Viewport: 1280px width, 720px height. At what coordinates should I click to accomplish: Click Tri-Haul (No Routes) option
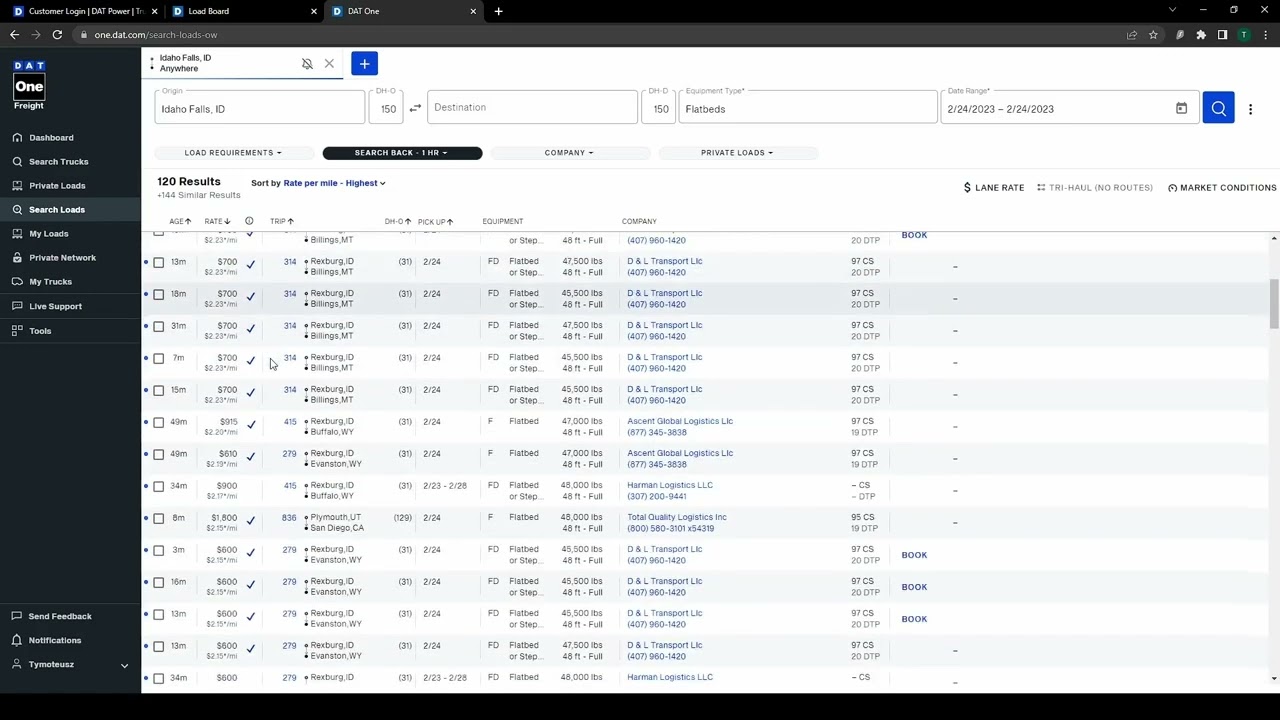point(1094,187)
